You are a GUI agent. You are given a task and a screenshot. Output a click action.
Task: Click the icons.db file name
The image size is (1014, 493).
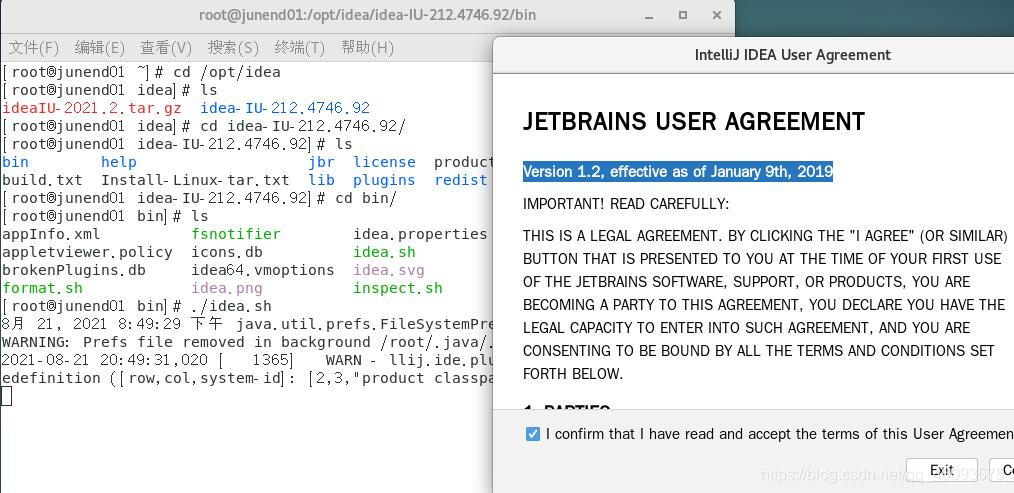(227, 252)
